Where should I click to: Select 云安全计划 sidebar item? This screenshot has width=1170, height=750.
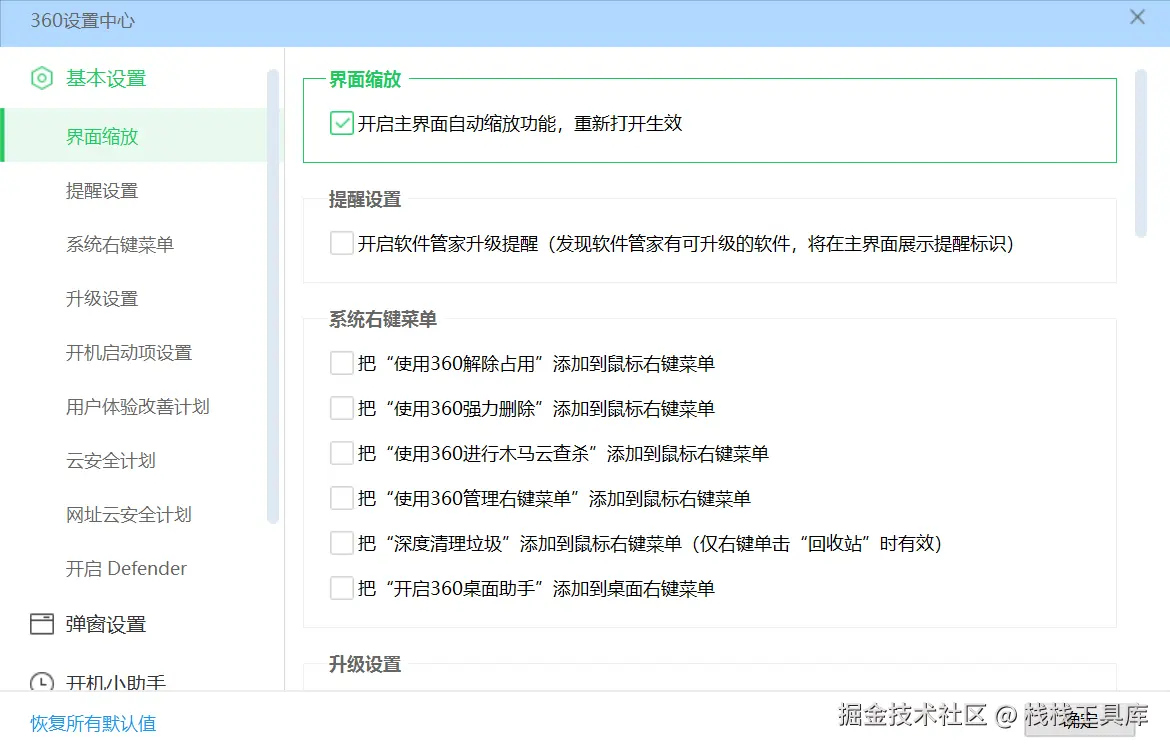pos(111,460)
